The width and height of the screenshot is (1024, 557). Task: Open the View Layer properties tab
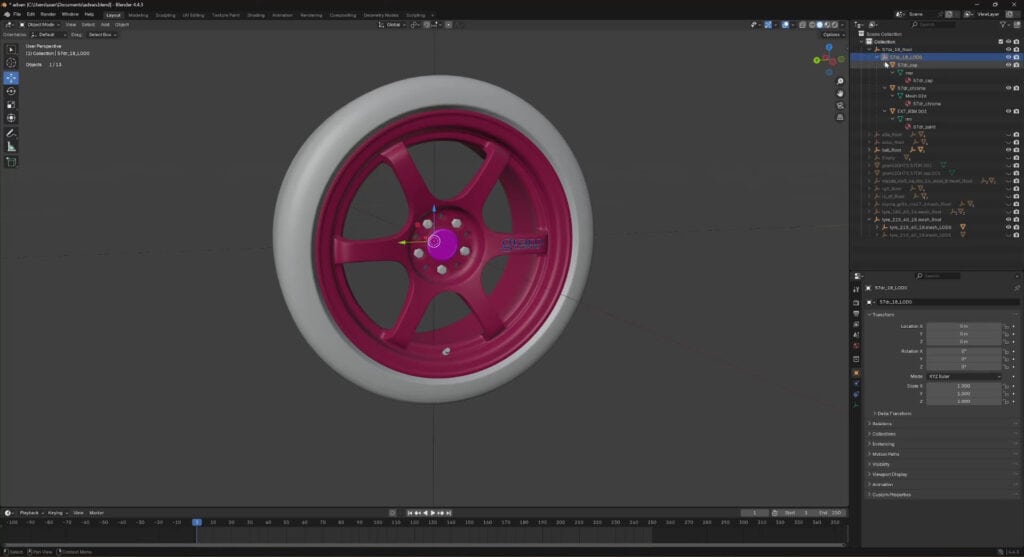[856, 325]
